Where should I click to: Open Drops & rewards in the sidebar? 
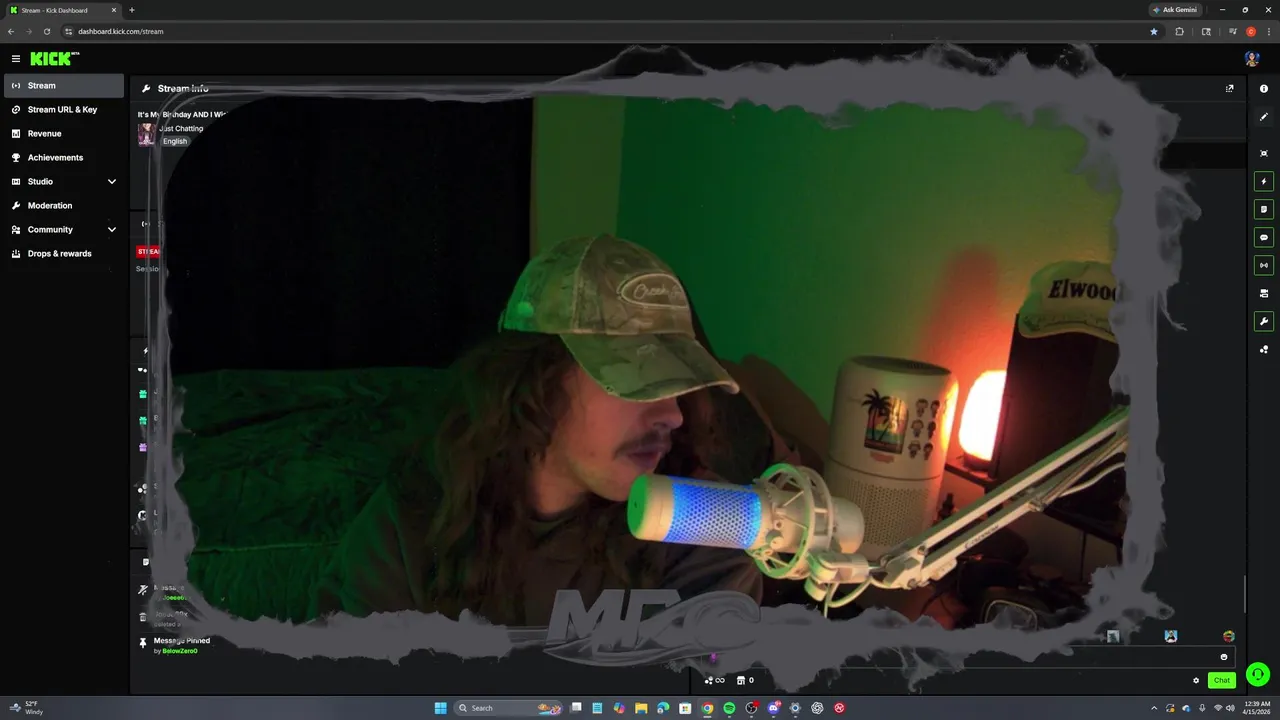(64, 254)
